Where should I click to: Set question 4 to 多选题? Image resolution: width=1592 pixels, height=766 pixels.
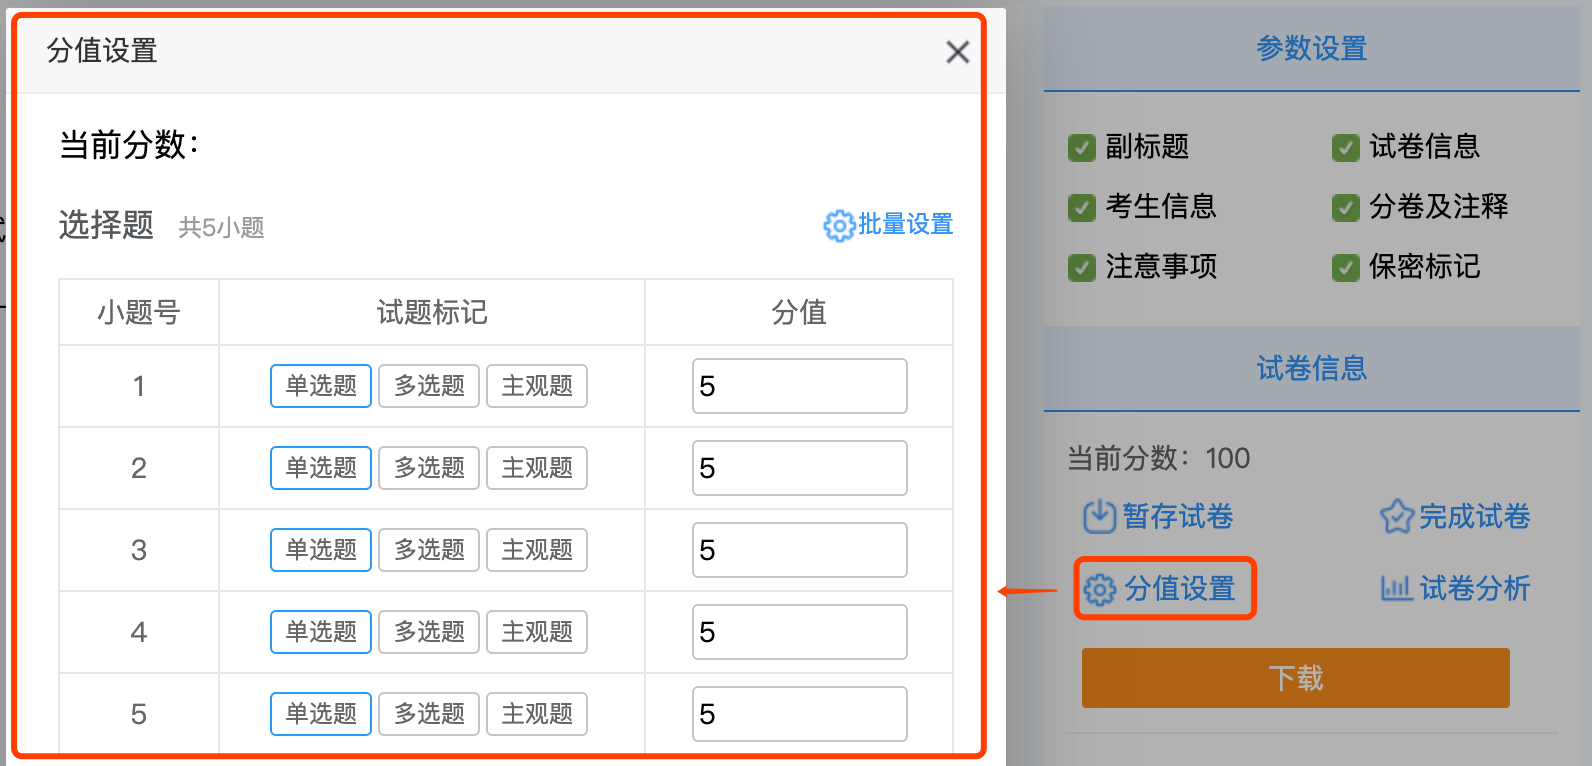[429, 632]
